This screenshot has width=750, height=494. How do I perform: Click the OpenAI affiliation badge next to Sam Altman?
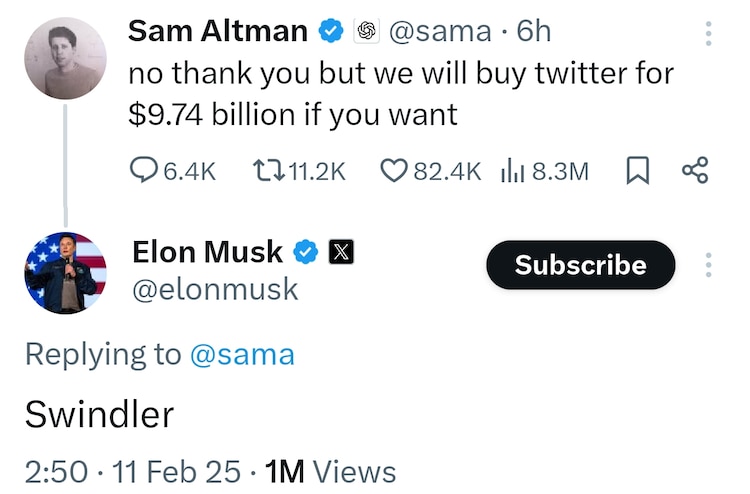[366, 32]
